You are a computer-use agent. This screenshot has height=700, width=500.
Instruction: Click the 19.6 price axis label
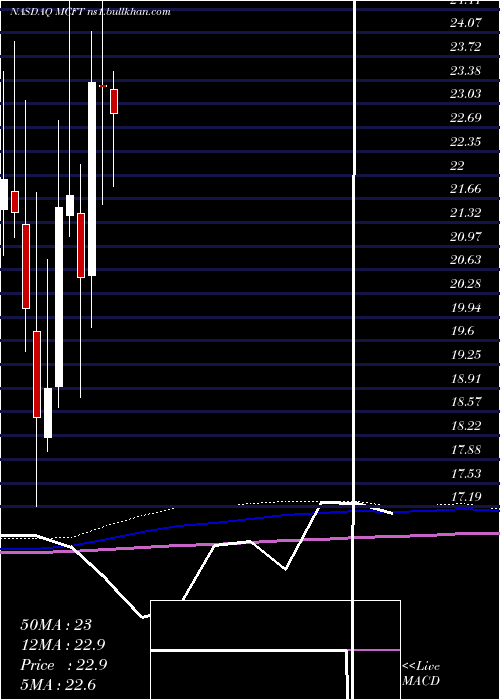pyautogui.click(x=462, y=331)
